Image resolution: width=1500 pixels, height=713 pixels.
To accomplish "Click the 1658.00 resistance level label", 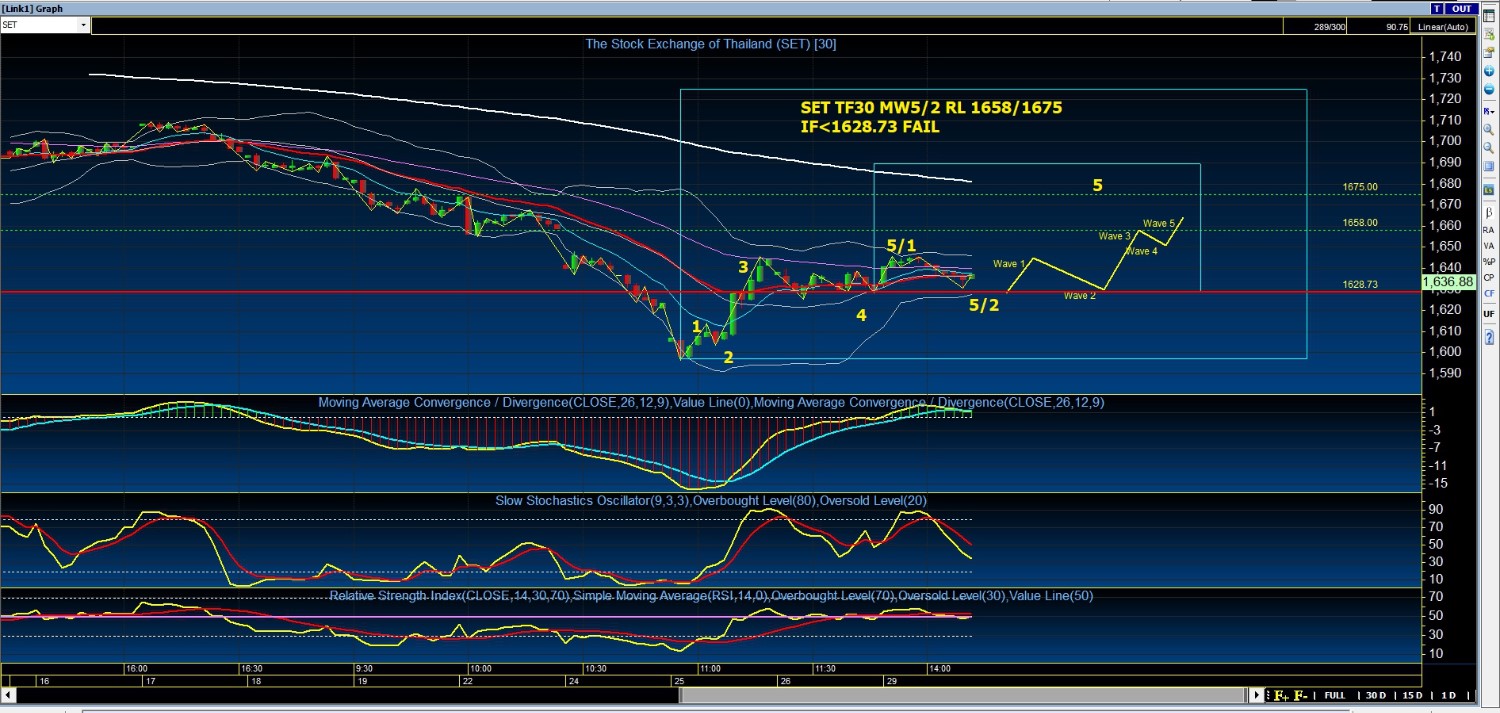I will click(1360, 223).
